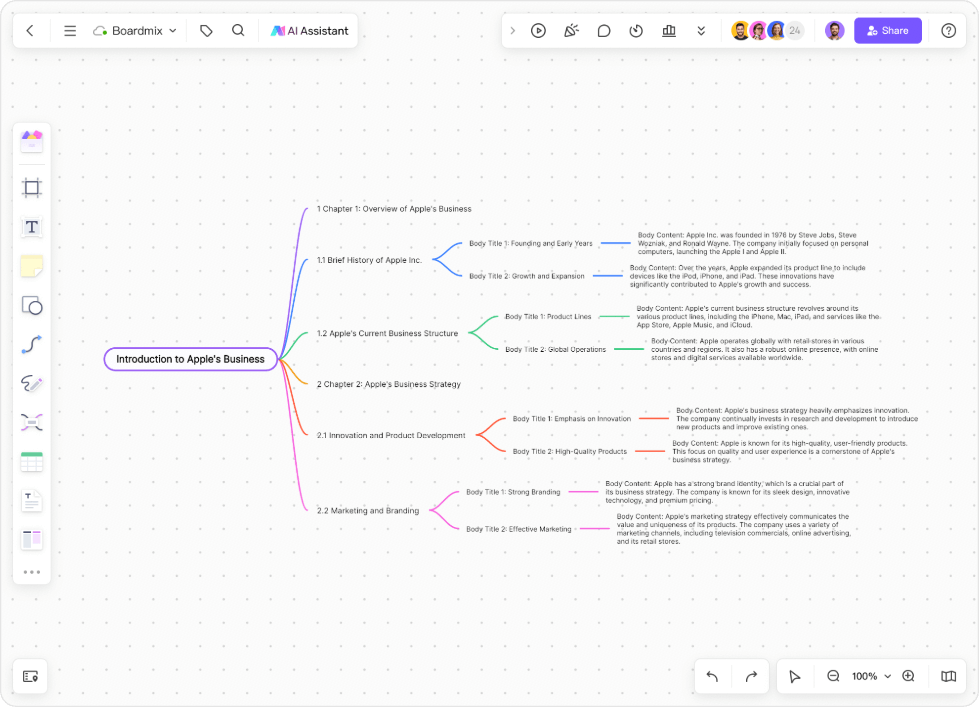
Task: Click body content about marketing strategy channels
Action: point(734,529)
